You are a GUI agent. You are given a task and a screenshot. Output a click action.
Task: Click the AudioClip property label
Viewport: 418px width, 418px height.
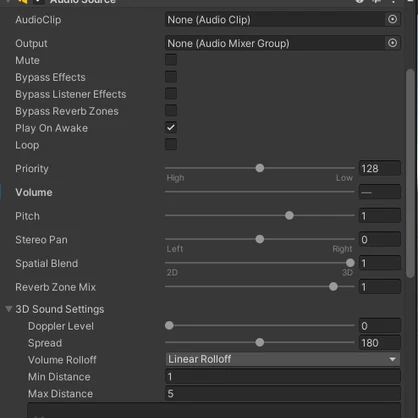[x=38, y=20]
